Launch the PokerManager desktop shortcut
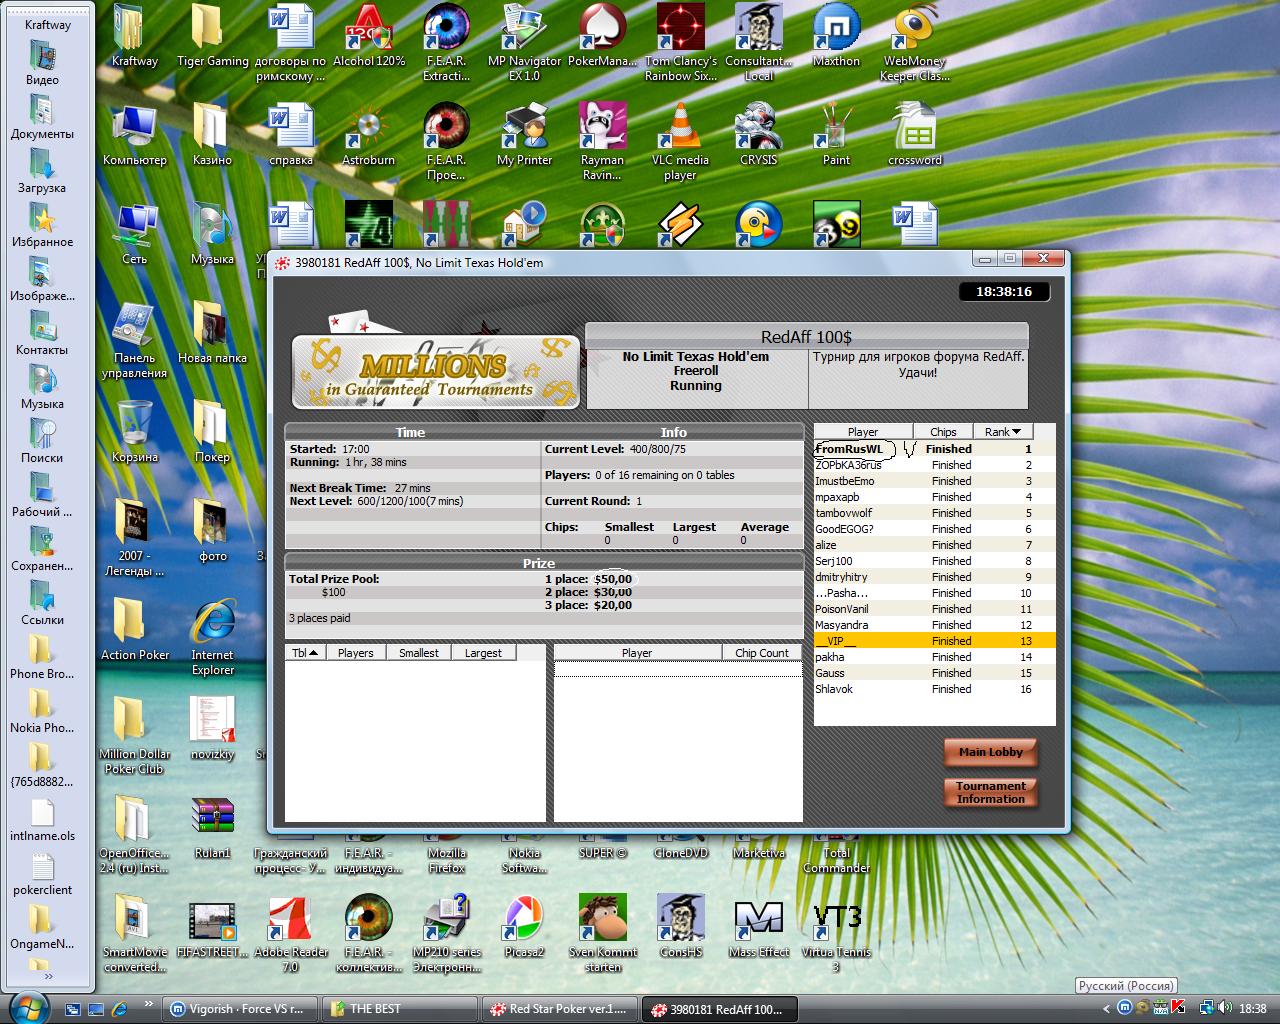 tap(602, 28)
